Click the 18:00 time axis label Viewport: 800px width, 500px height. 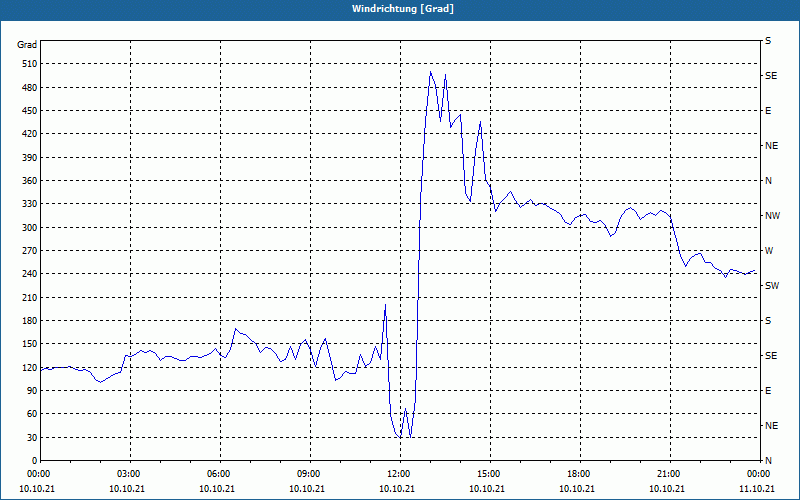[x=581, y=474]
